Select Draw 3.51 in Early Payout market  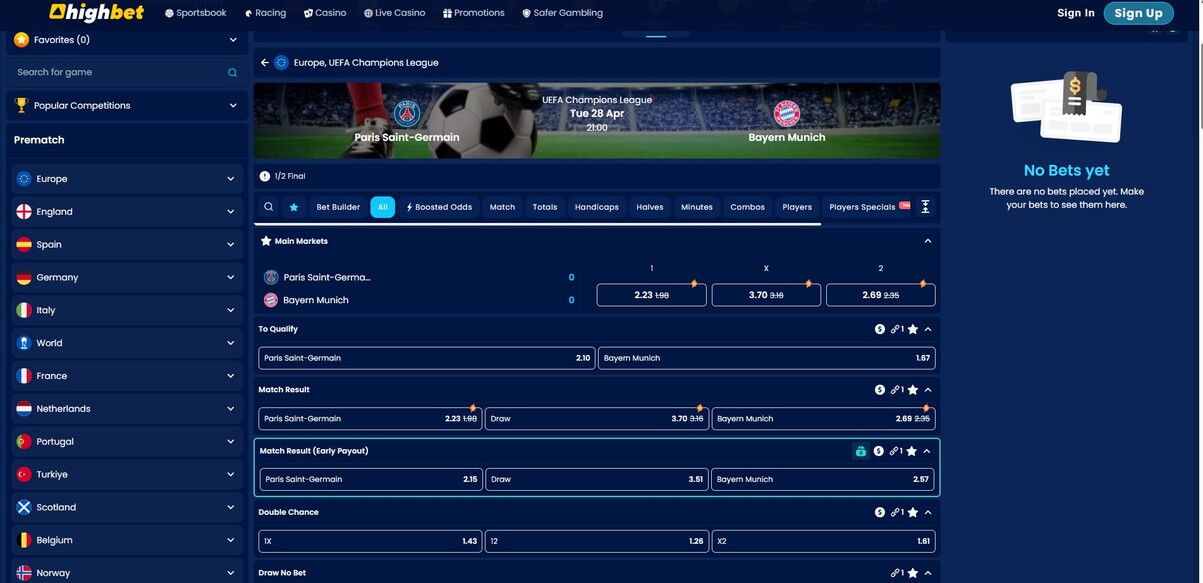(x=597, y=479)
